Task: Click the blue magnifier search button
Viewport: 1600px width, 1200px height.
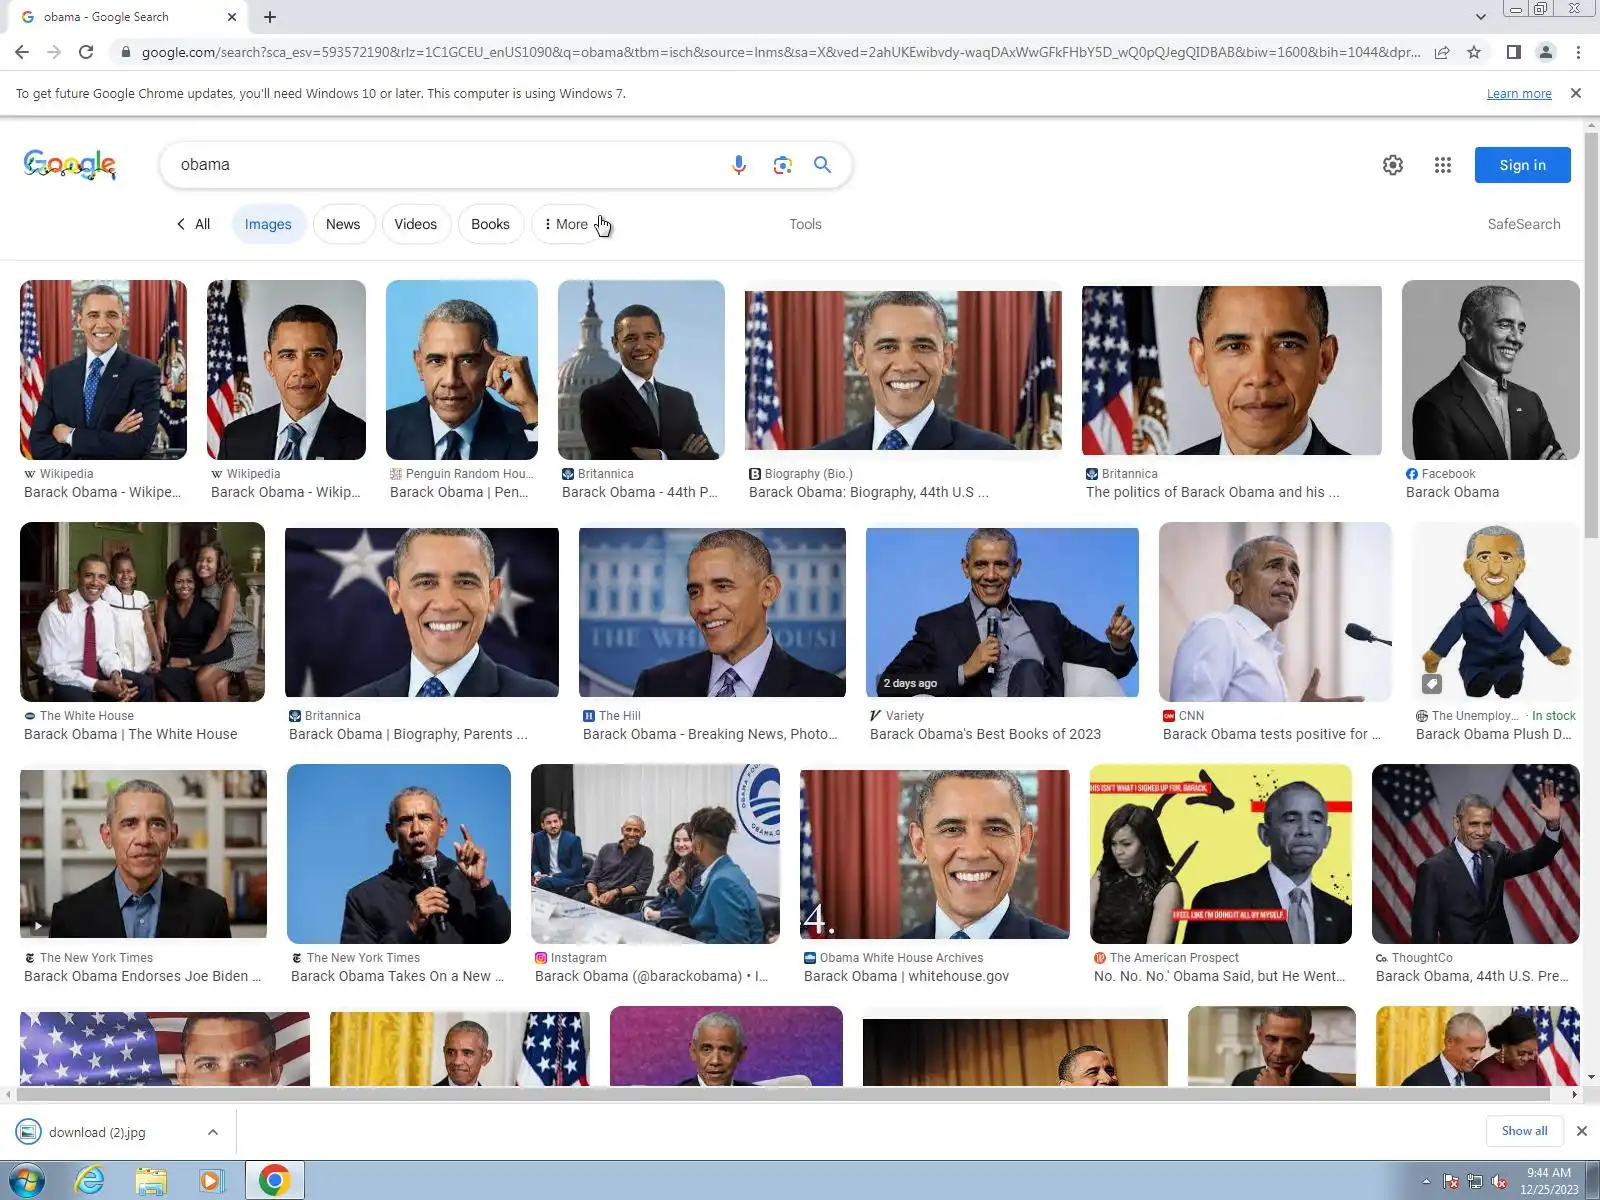Action: pyautogui.click(x=822, y=165)
